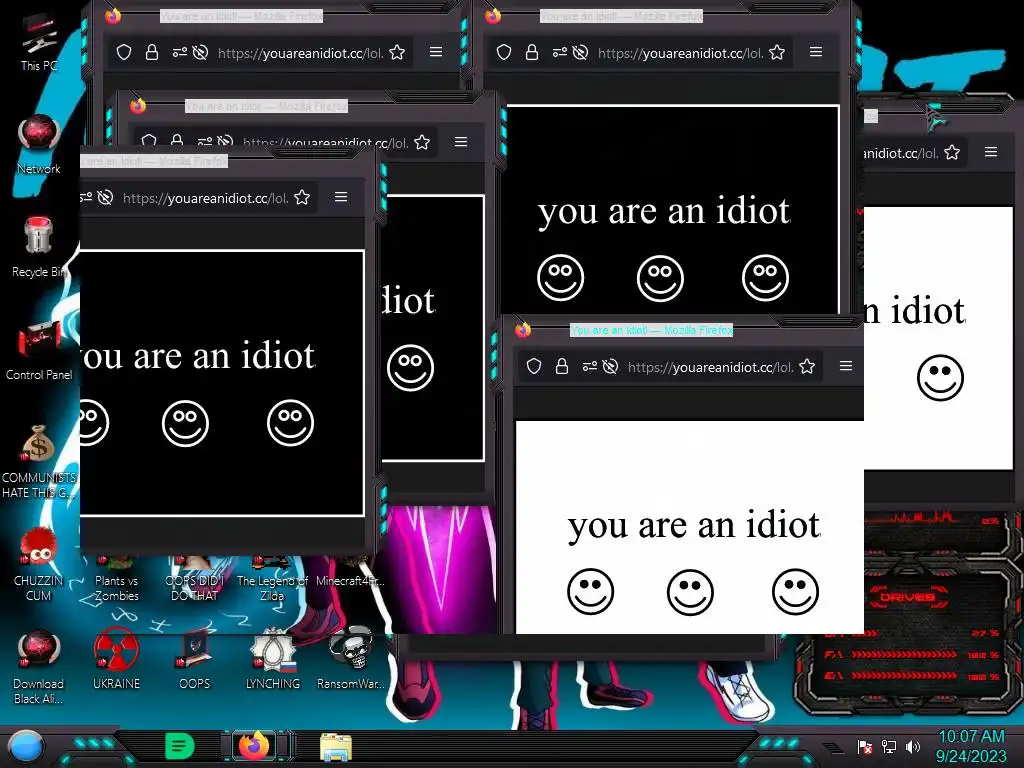This screenshot has width=1024, height=768.
Task: Open the Action Center flag tray icon
Action: (x=865, y=746)
